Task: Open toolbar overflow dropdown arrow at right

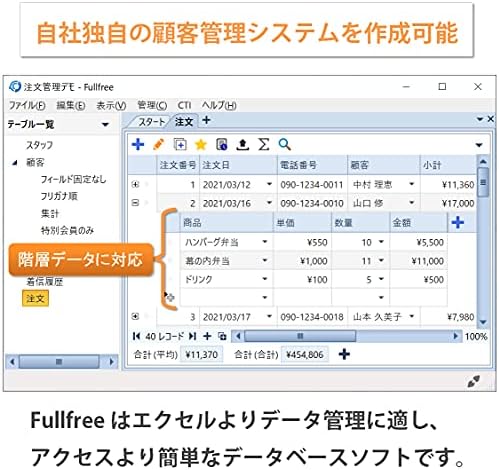Action: coord(479,145)
